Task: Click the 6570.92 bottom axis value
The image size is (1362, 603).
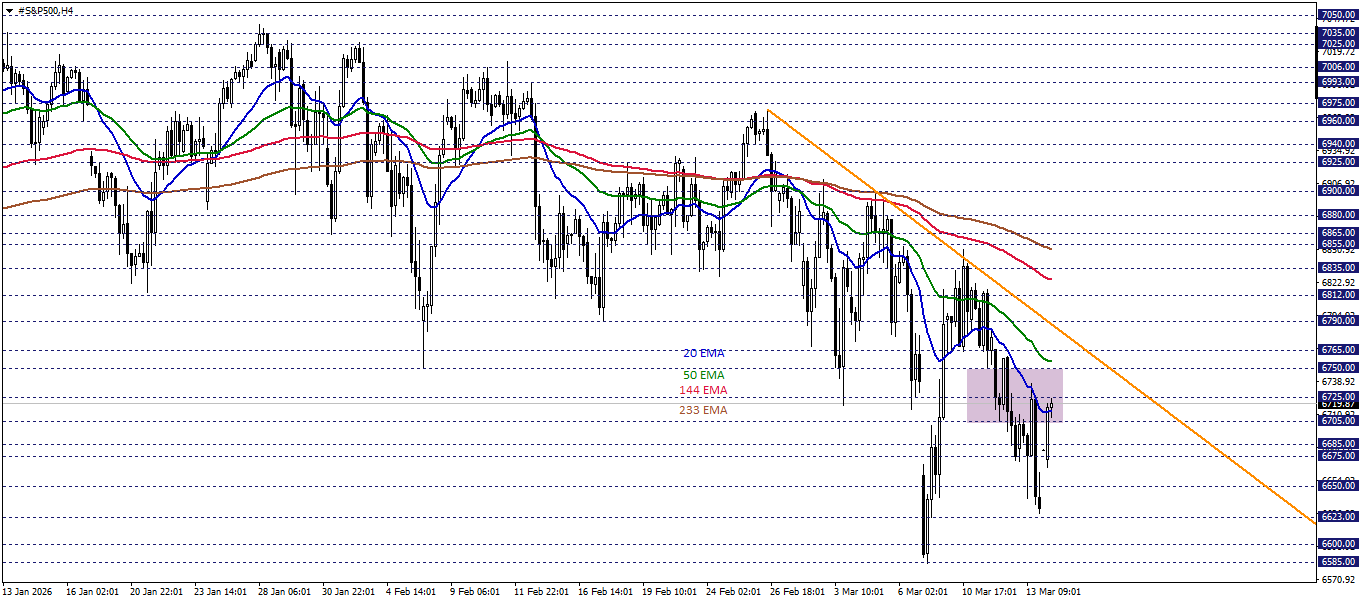Action: tap(1339, 577)
